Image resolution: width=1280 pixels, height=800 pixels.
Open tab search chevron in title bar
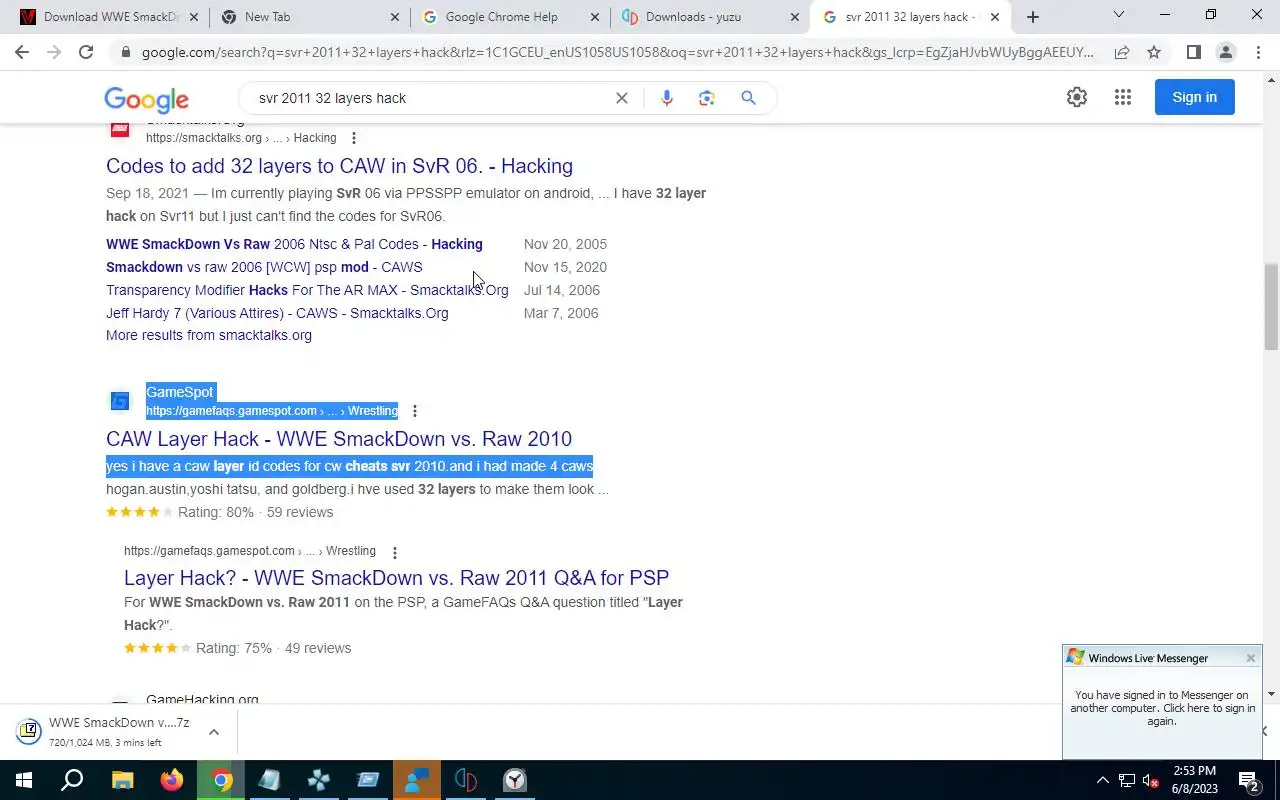1119,15
